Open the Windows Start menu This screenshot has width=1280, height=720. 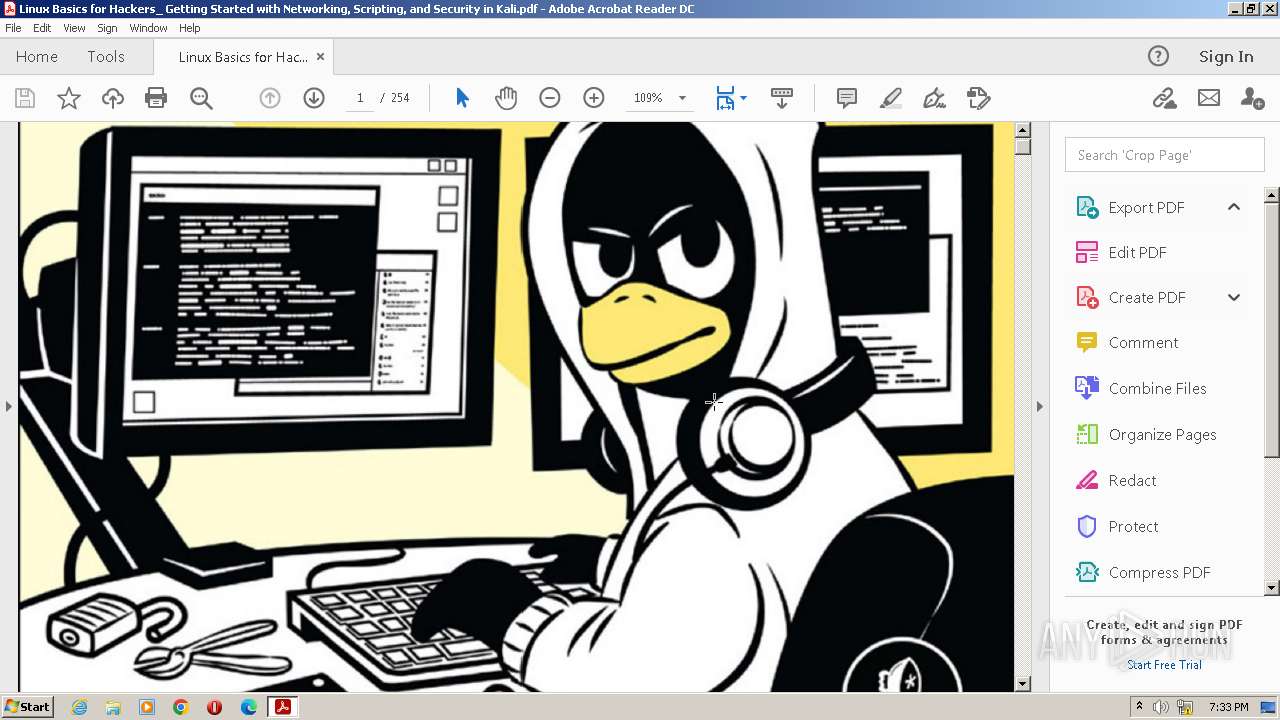pyautogui.click(x=27, y=707)
